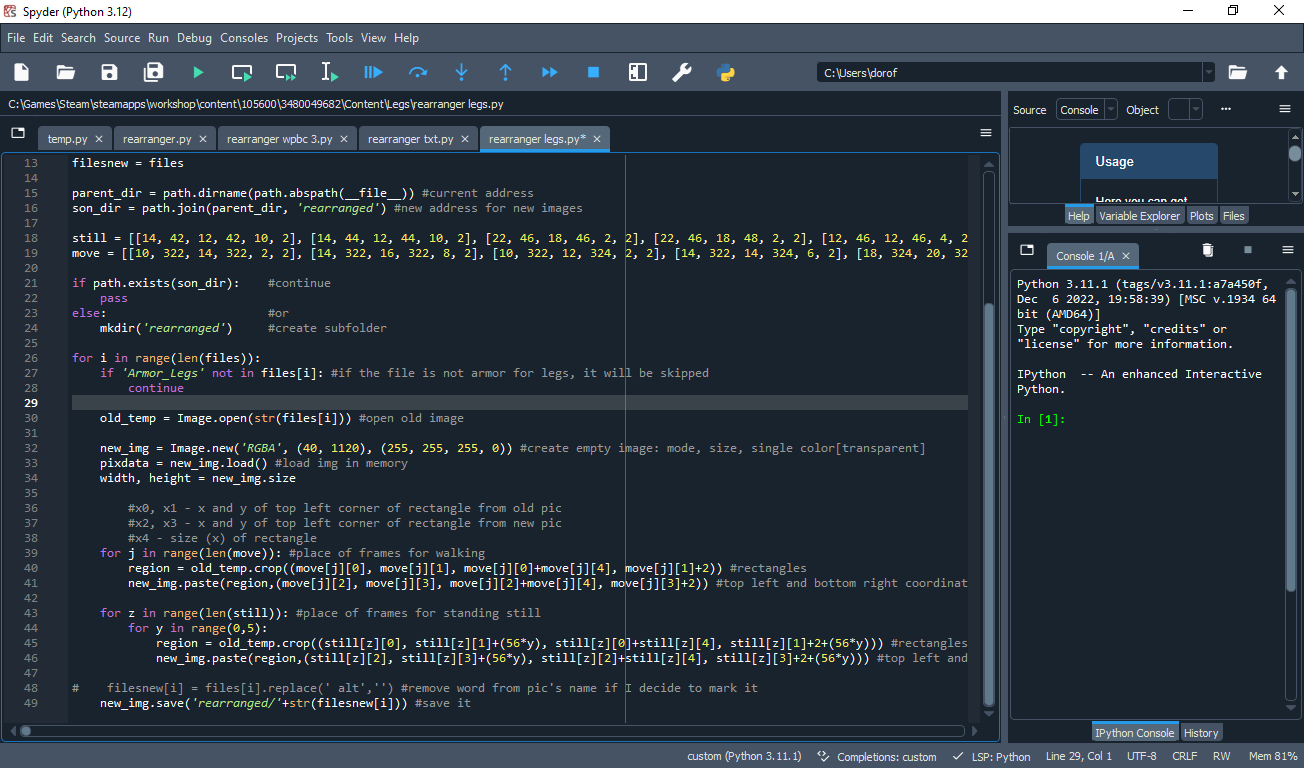Click custom (Python 3.11.1) interpreter status

[x=744, y=757]
